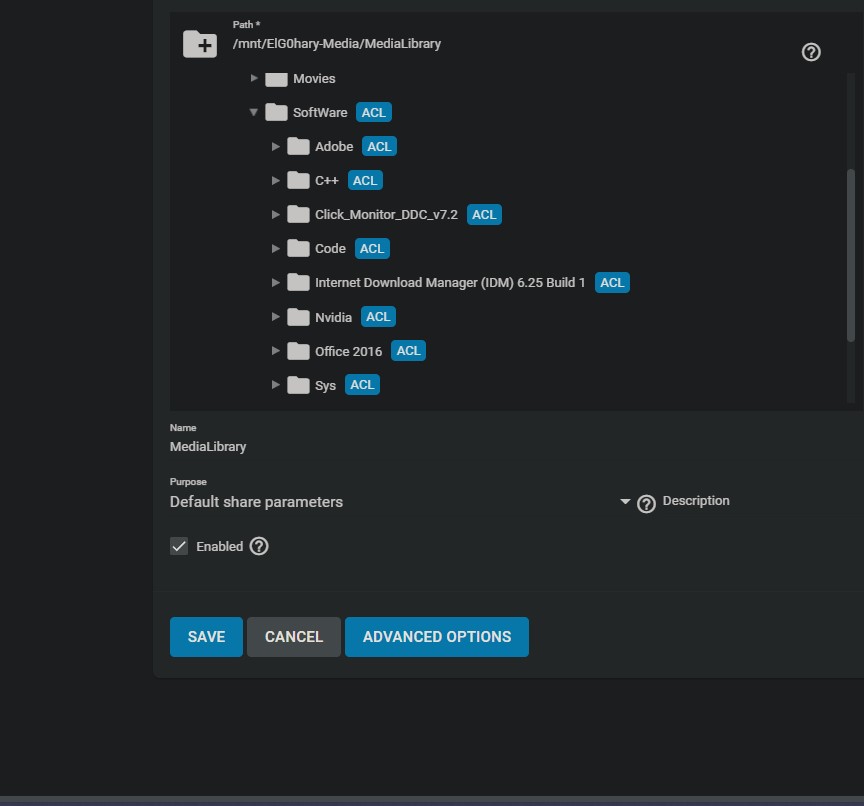864x806 pixels.
Task: Expand the Code folder
Action: point(276,249)
